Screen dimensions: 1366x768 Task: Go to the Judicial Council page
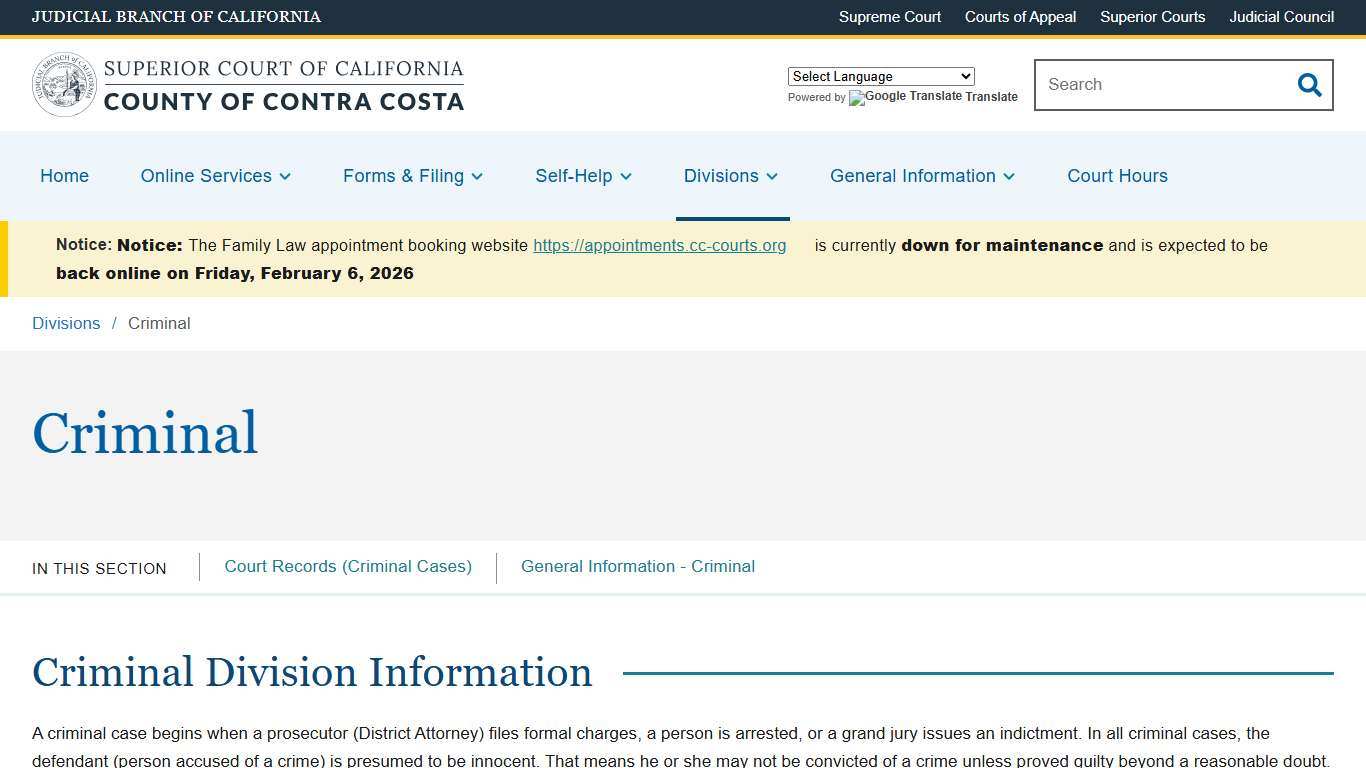1281,17
